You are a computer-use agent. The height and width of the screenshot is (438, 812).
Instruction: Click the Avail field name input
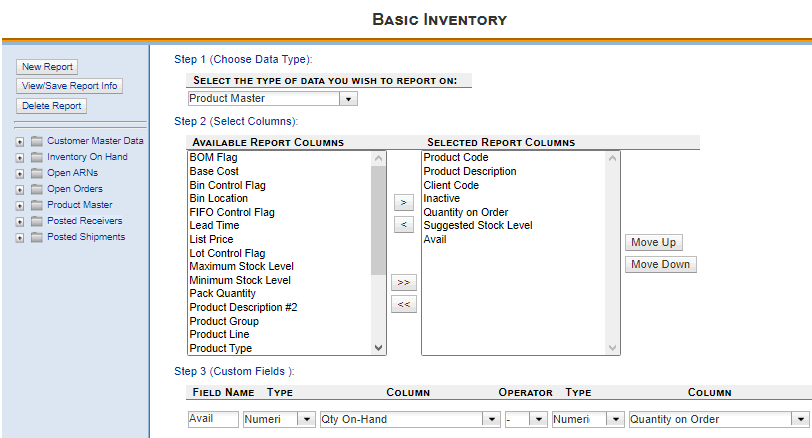click(x=213, y=419)
